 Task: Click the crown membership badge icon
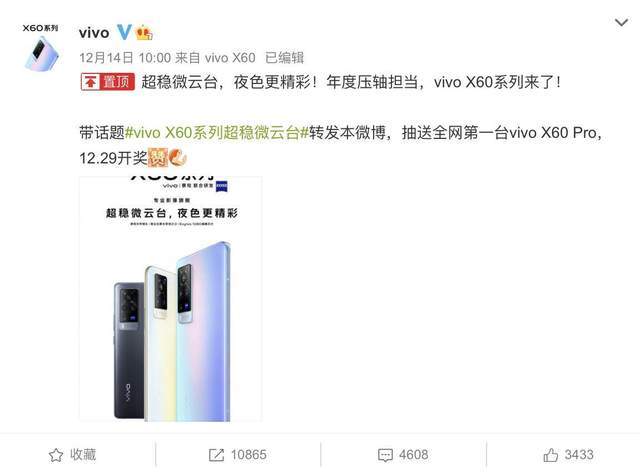tap(144, 33)
